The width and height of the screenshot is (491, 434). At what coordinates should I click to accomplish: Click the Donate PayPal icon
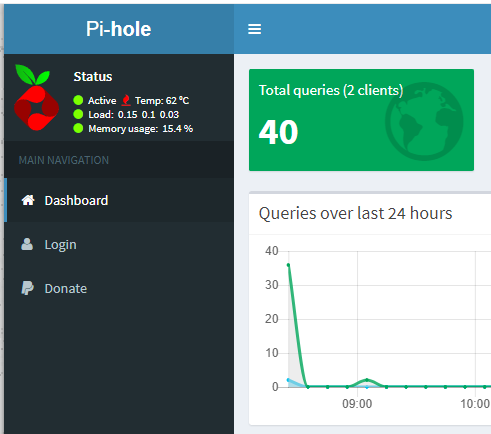point(27,288)
